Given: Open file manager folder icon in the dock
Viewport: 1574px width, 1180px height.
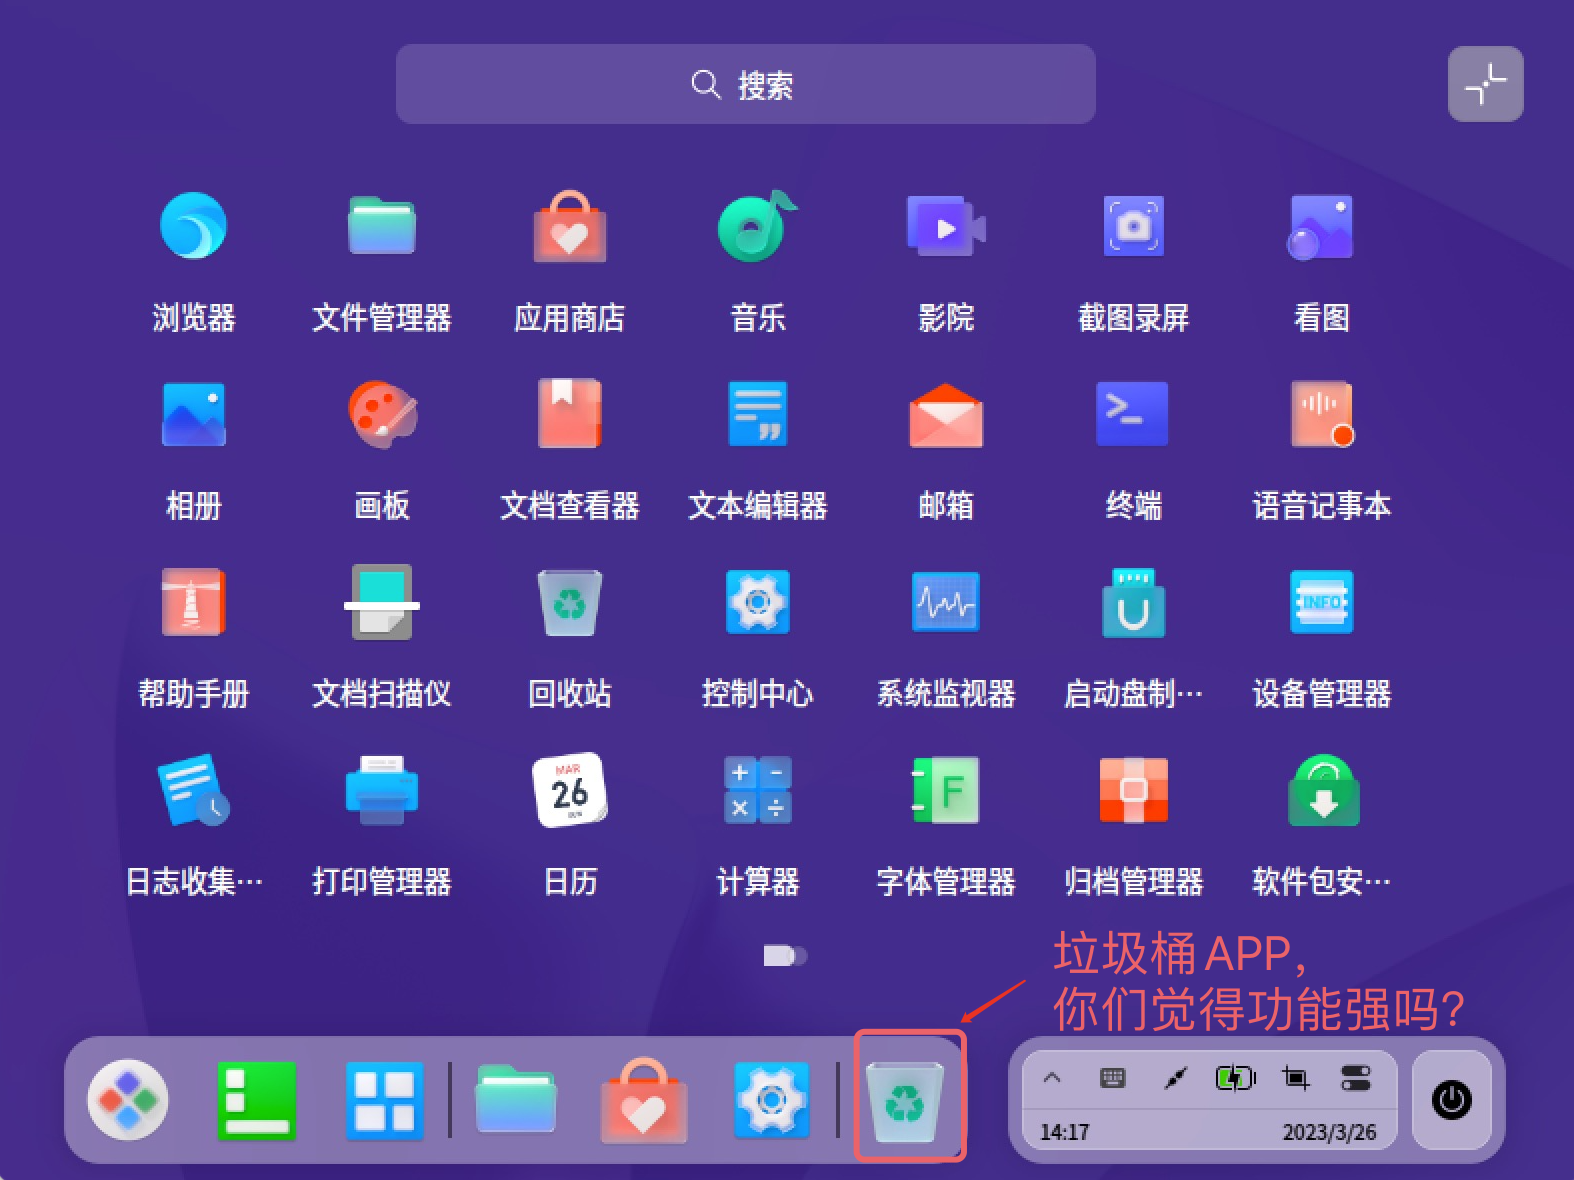Looking at the screenshot, I should pyautogui.click(x=515, y=1099).
